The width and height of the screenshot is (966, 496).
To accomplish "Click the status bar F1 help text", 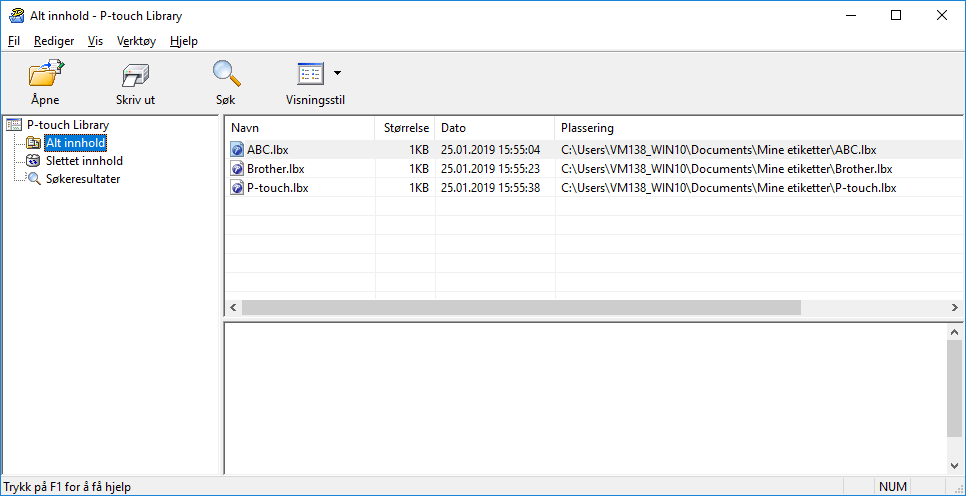I will tap(67, 487).
